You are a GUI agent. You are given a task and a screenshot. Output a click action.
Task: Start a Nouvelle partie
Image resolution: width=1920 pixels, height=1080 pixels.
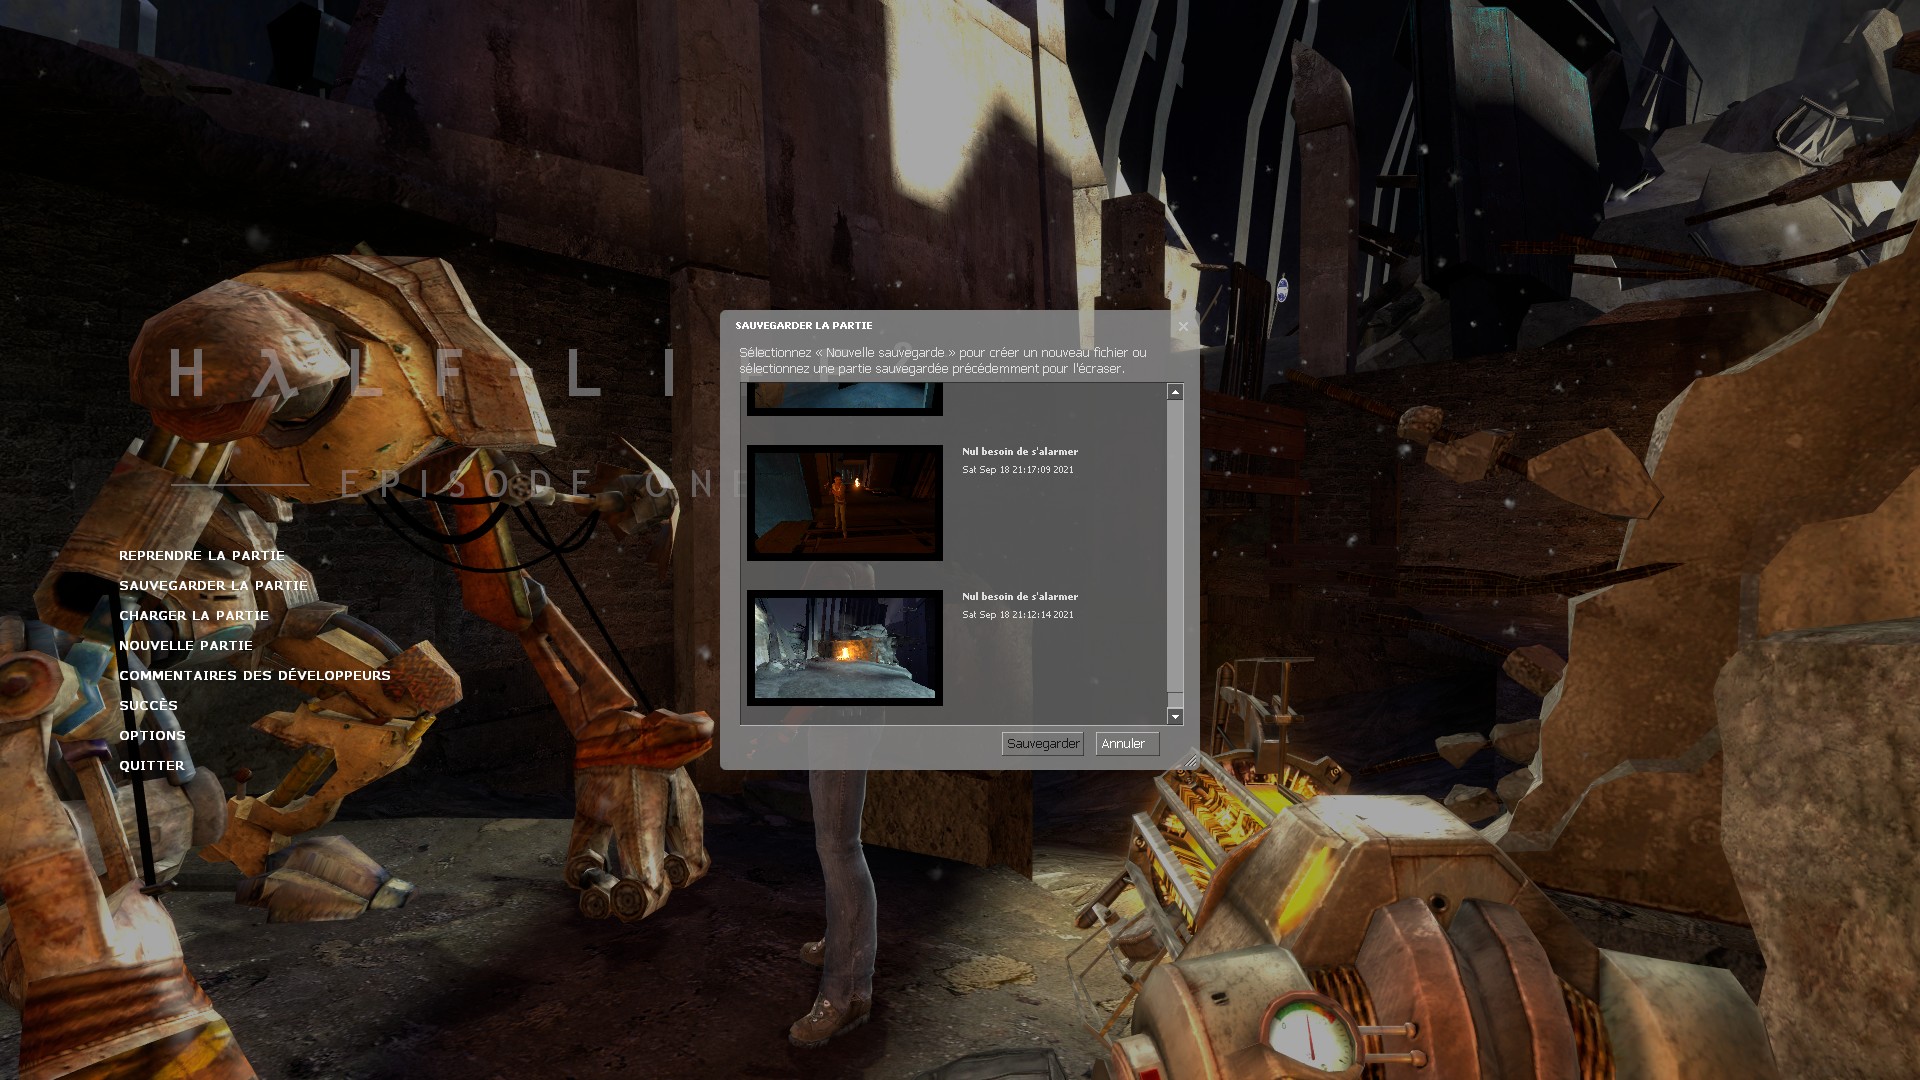tap(186, 646)
